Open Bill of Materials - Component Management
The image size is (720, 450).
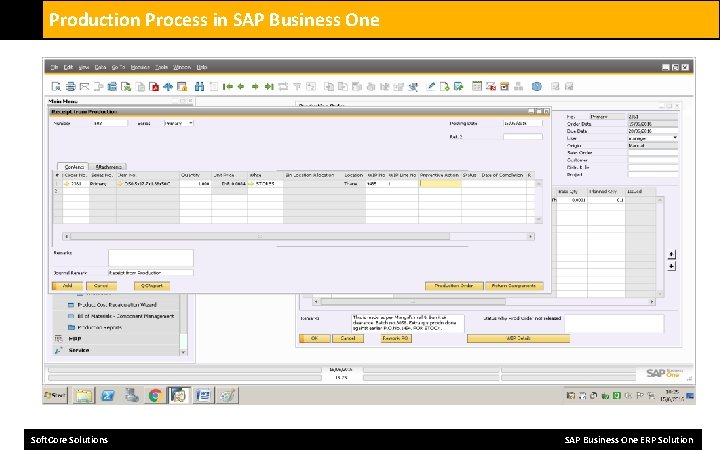(125, 316)
